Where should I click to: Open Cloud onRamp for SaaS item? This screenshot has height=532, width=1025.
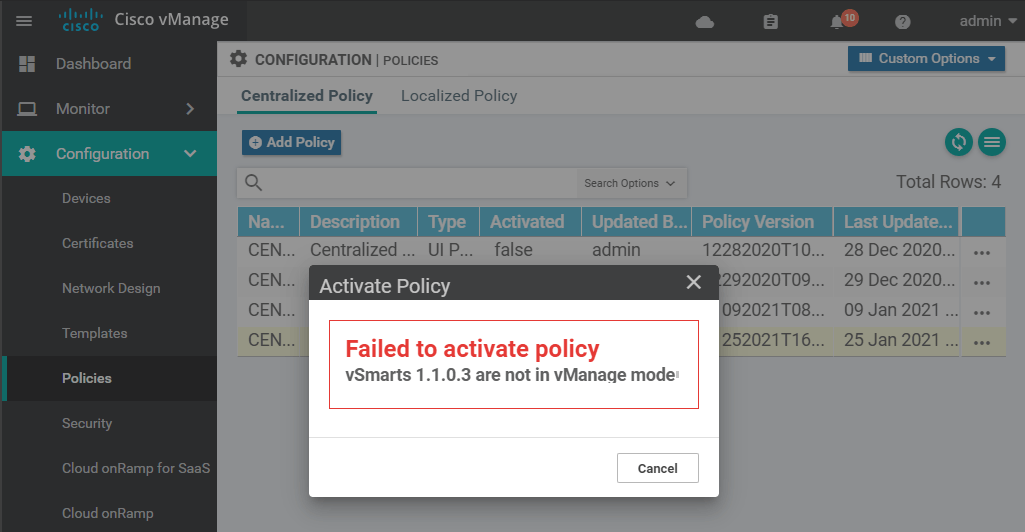(136, 468)
